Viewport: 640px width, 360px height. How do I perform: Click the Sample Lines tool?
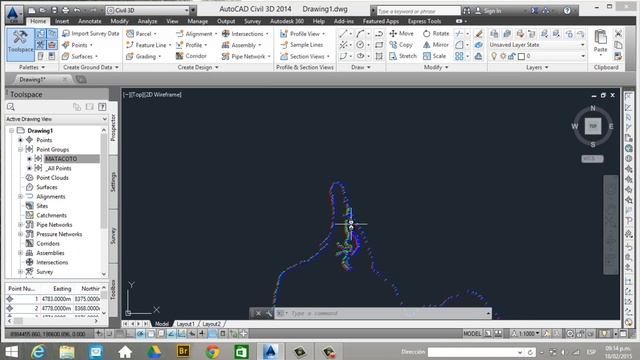pyautogui.click(x=302, y=45)
